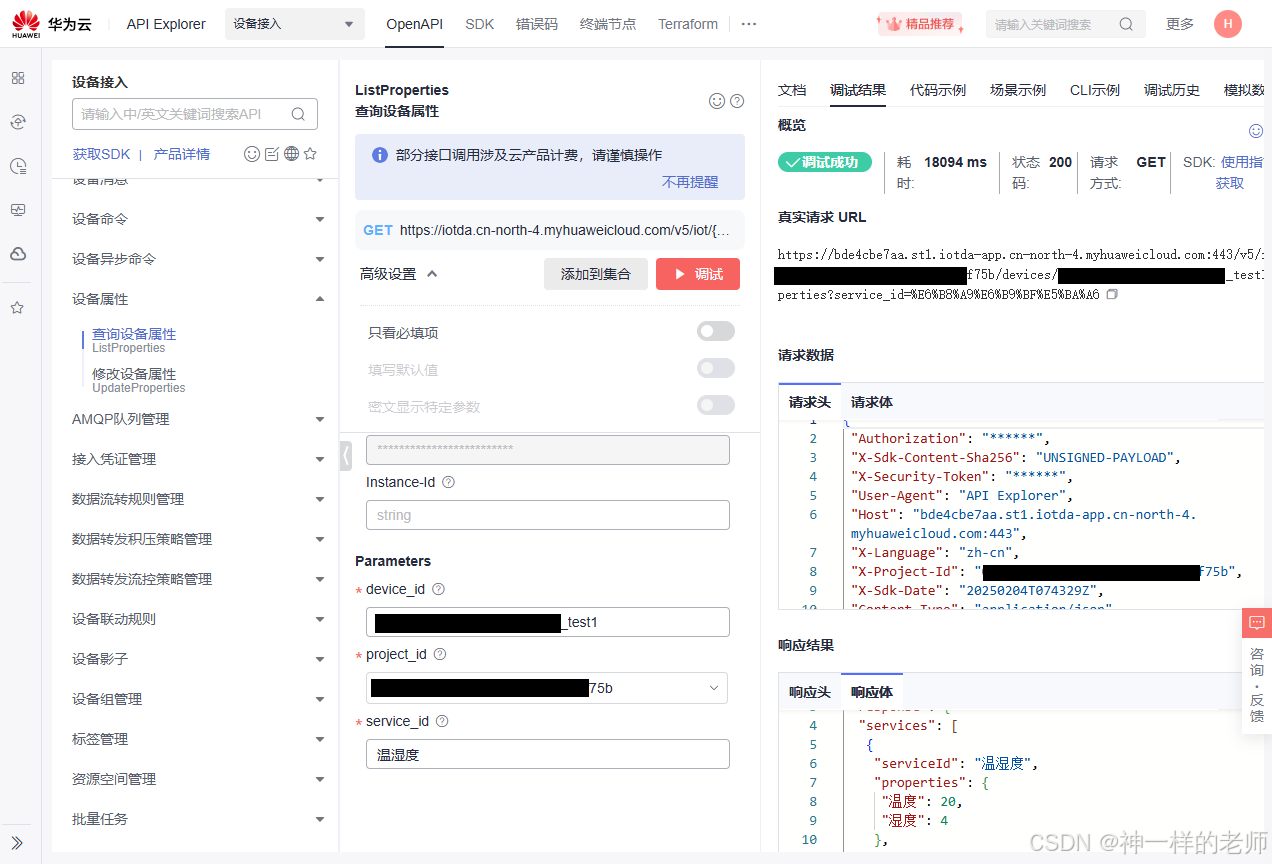Copy the real request URL via copy icon
The height and width of the screenshot is (864, 1272).
[1112, 295]
